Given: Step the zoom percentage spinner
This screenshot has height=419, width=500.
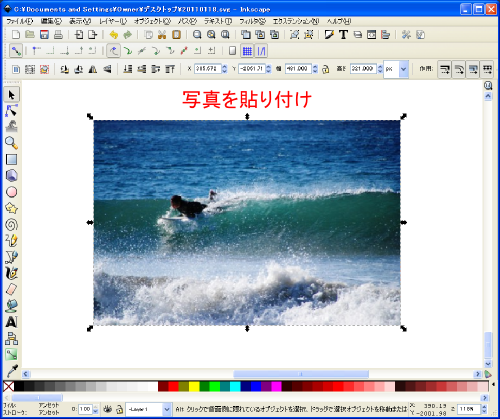Looking at the screenshot, I should (484, 409).
